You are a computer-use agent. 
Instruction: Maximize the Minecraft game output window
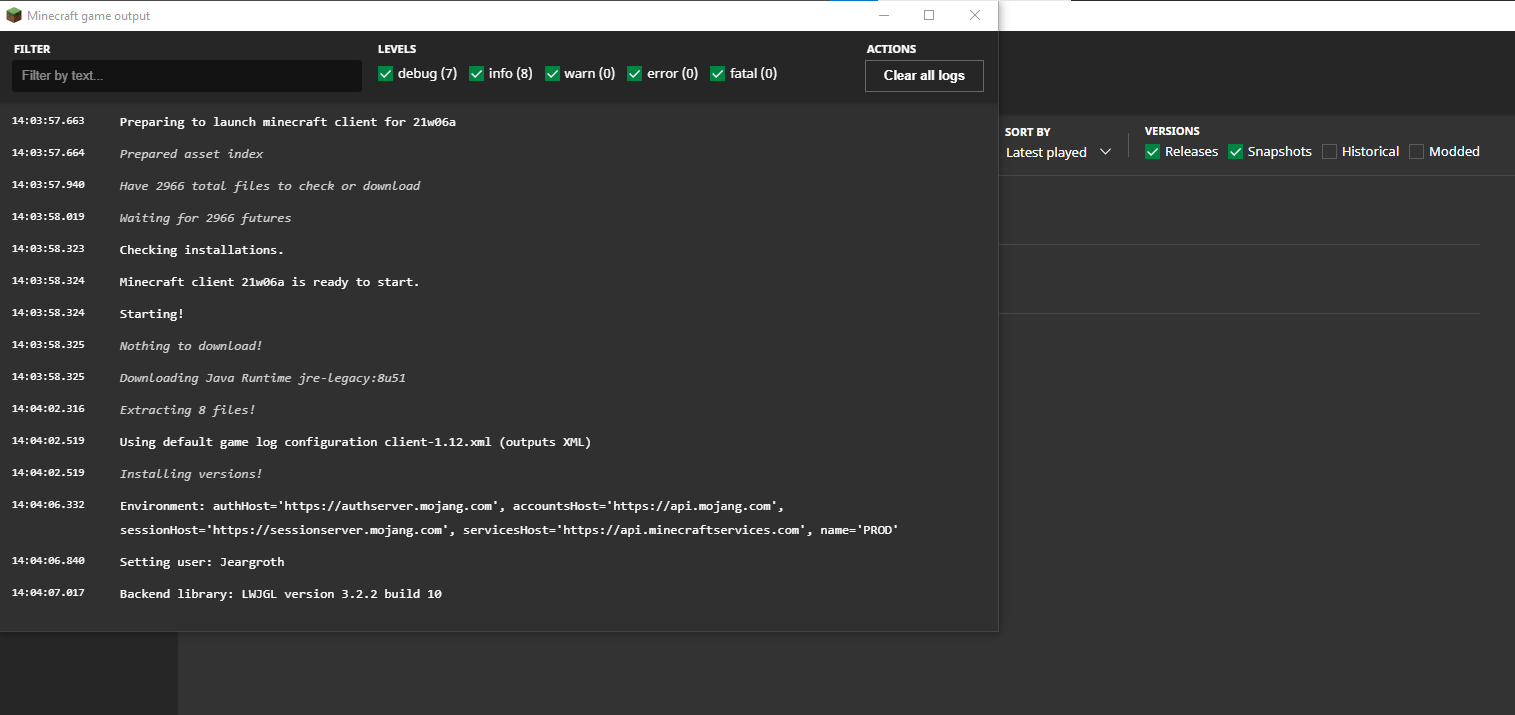[x=929, y=16]
